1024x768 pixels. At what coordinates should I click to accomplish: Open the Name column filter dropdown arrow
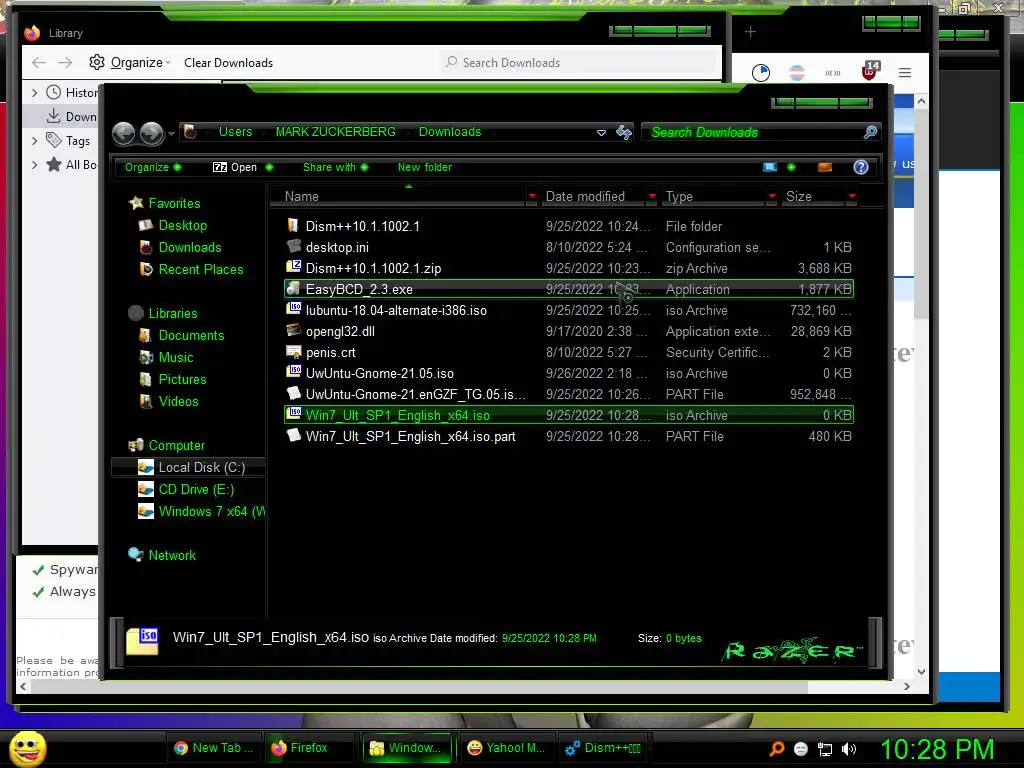[x=532, y=196]
